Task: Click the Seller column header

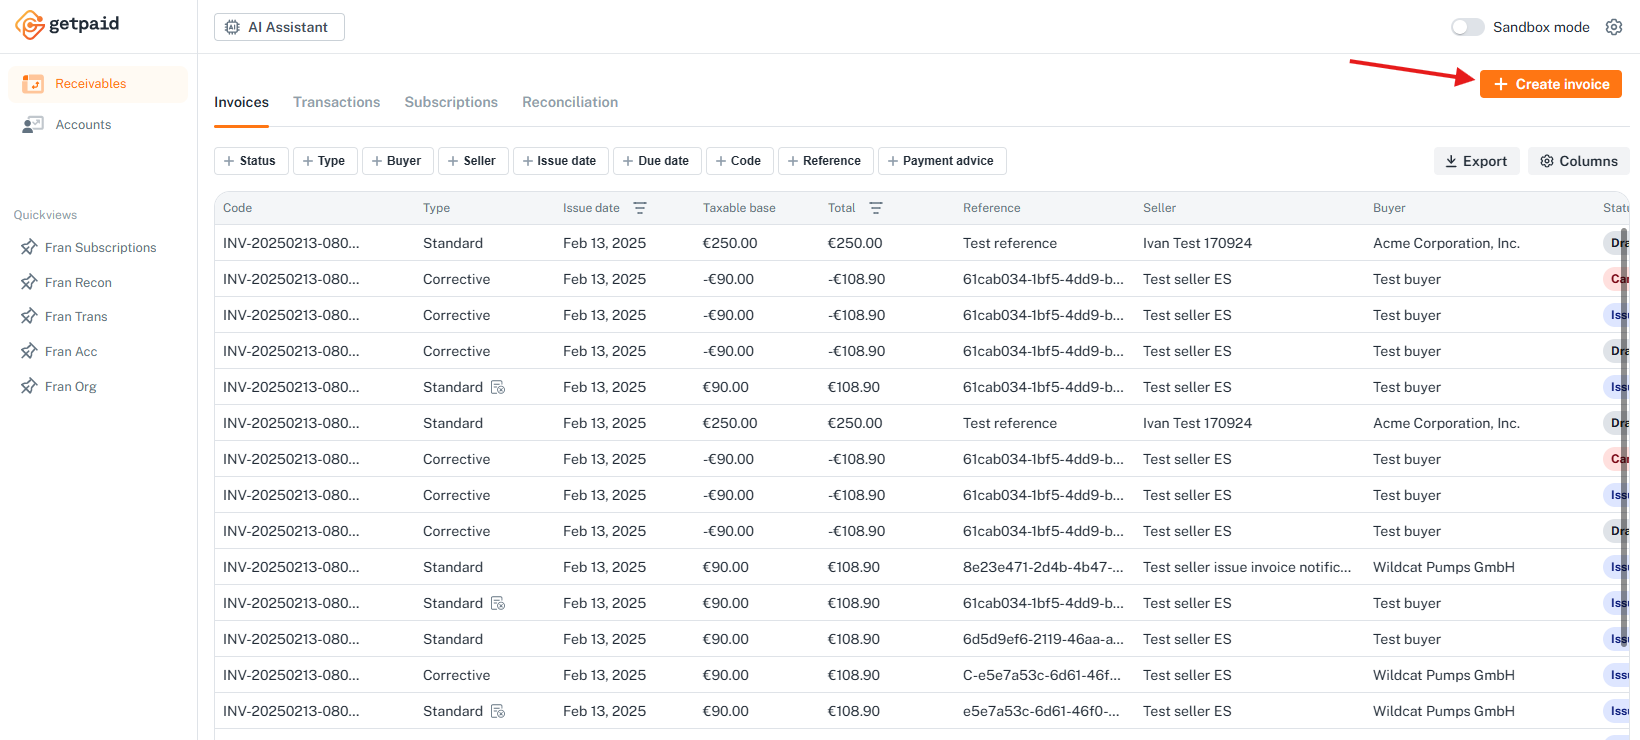Action: pos(1159,208)
